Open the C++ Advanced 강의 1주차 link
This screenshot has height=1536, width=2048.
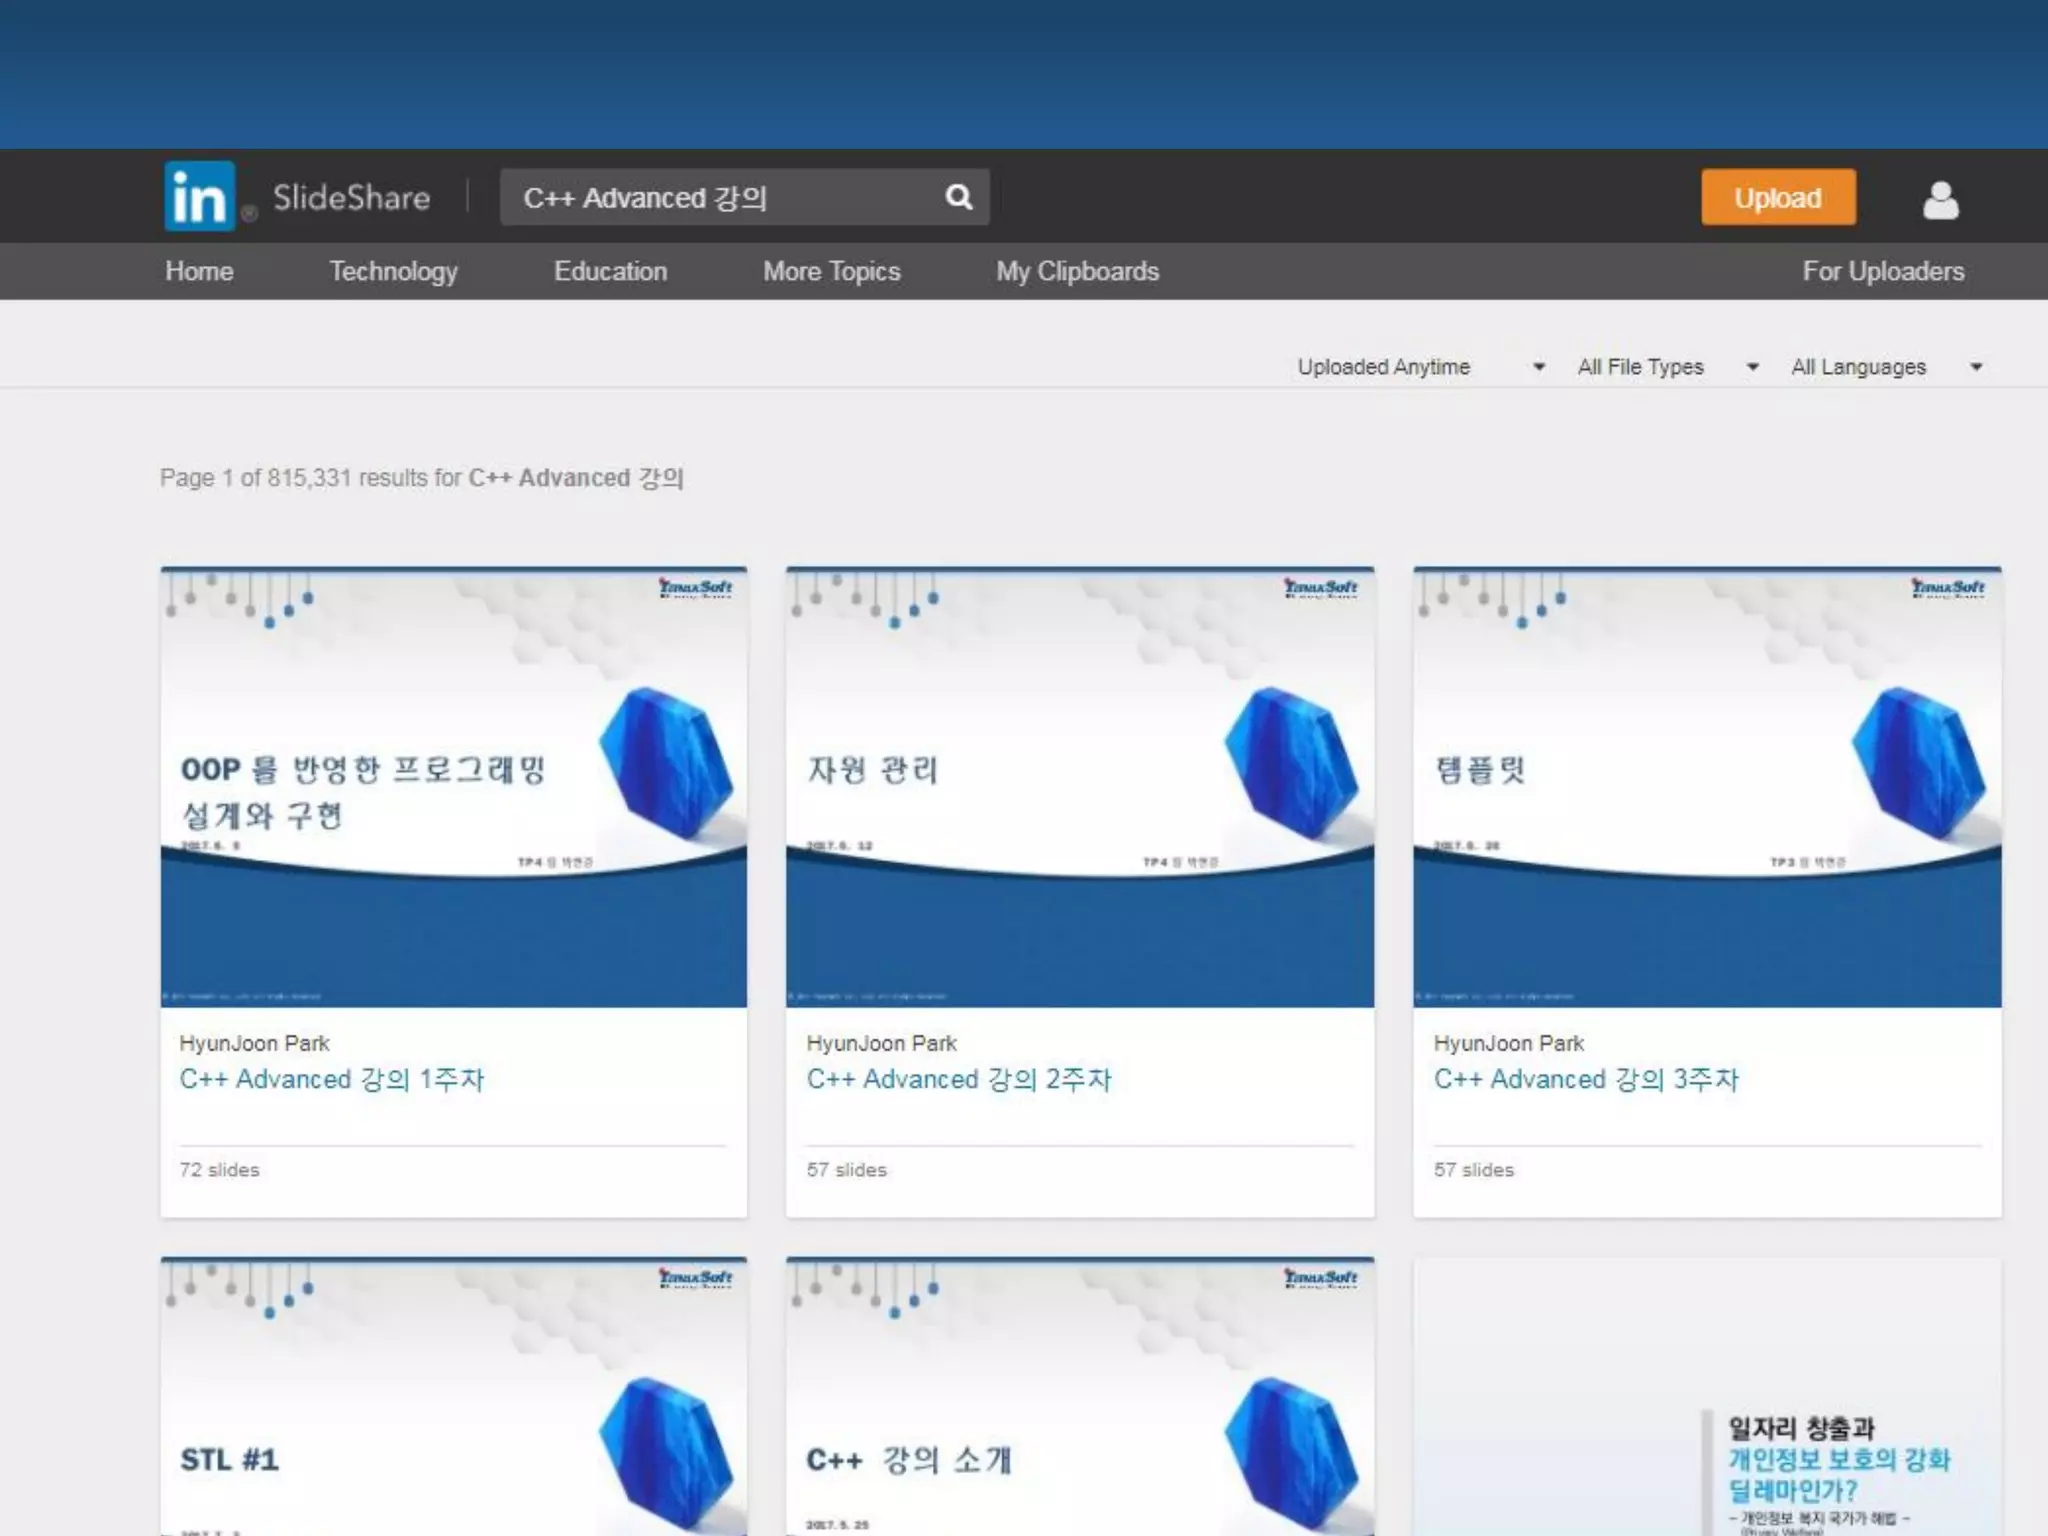[x=332, y=1079]
